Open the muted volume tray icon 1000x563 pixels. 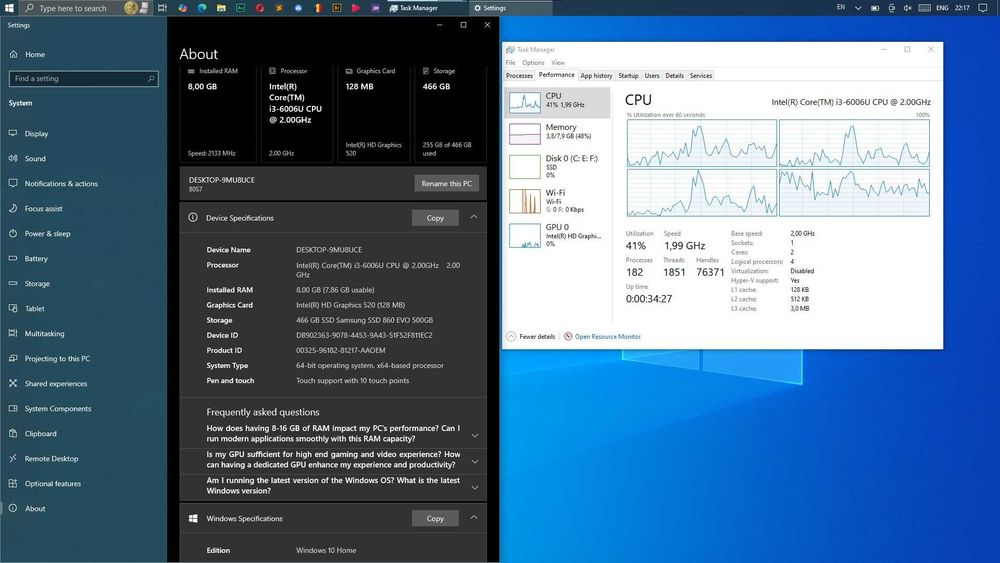pyautogui.click(x=908, y=8)
